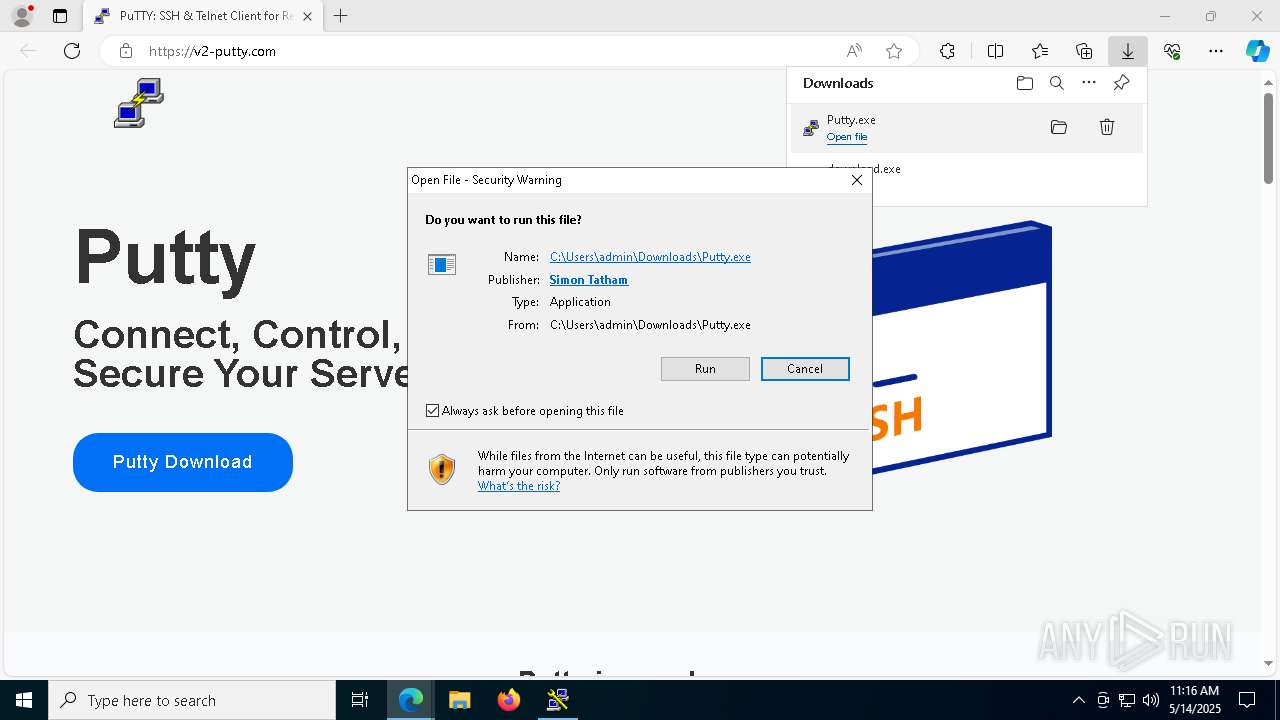
Task: Add this page to favorites star
Action: click(894, 51)
